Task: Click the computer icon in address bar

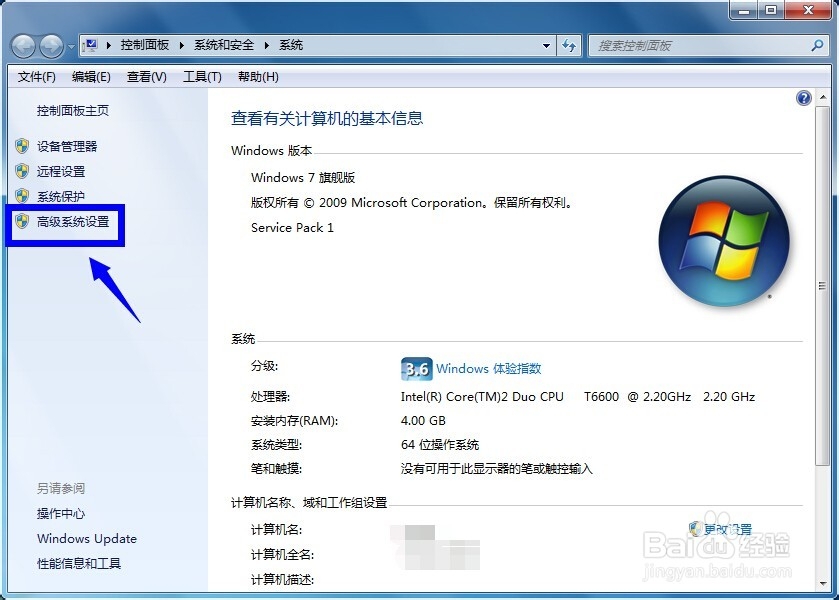Action: (x=91, y=45)
